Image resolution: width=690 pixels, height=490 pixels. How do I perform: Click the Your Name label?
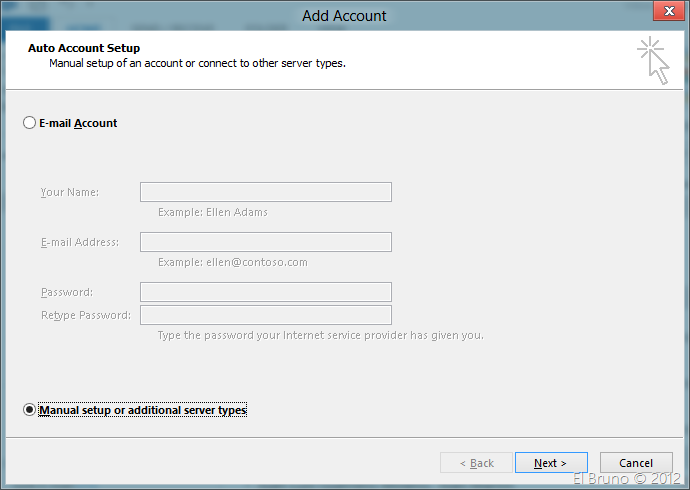pos(69,192)
